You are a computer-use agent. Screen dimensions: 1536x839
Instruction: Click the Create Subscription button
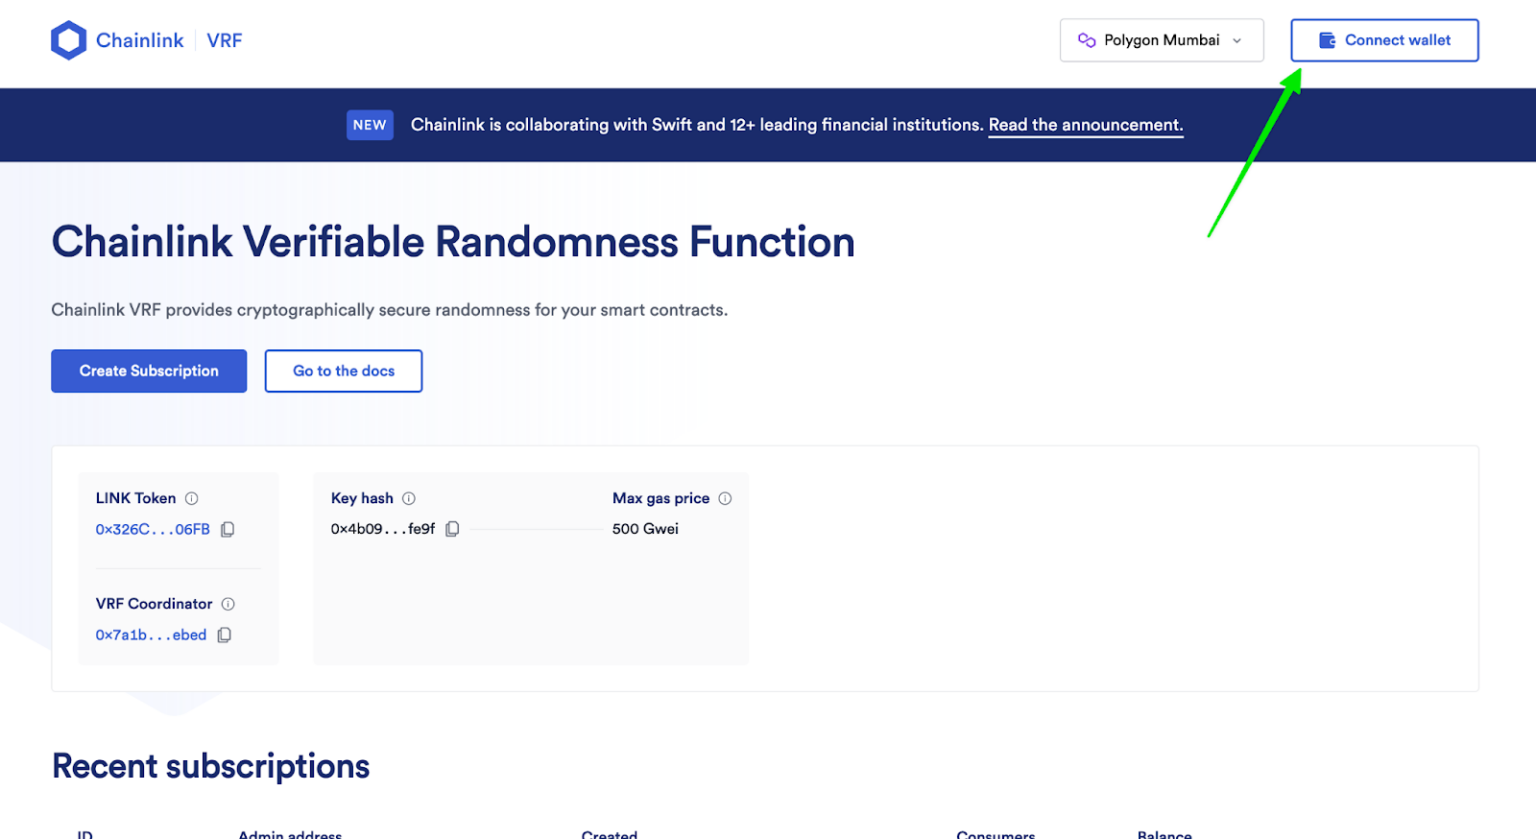[148, 370]
